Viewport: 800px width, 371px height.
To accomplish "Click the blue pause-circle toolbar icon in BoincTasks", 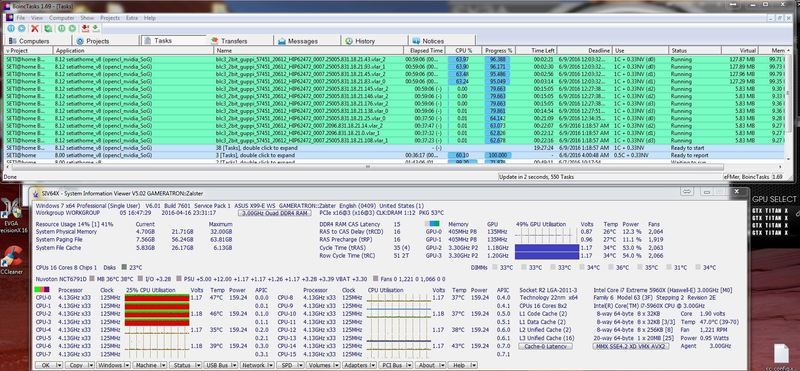I will coord(11,29).
